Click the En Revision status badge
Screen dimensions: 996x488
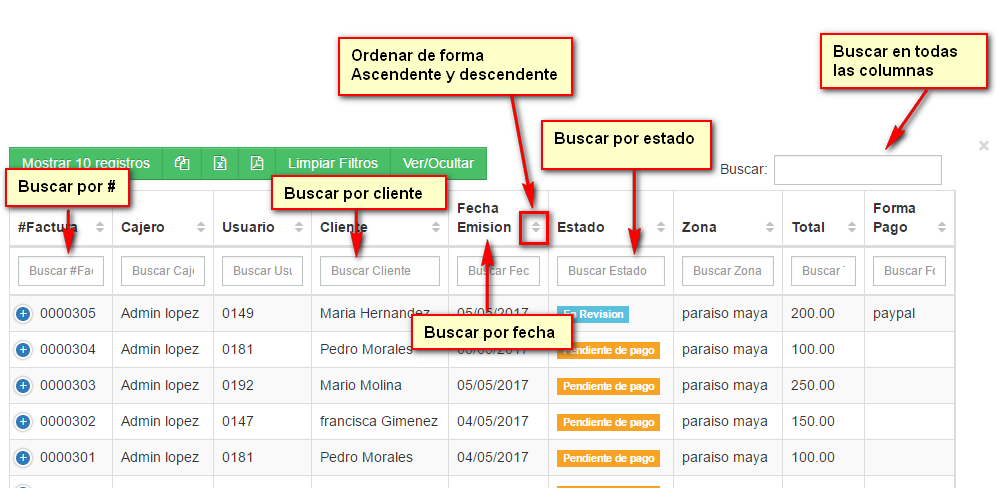click(x=593, y=314)
